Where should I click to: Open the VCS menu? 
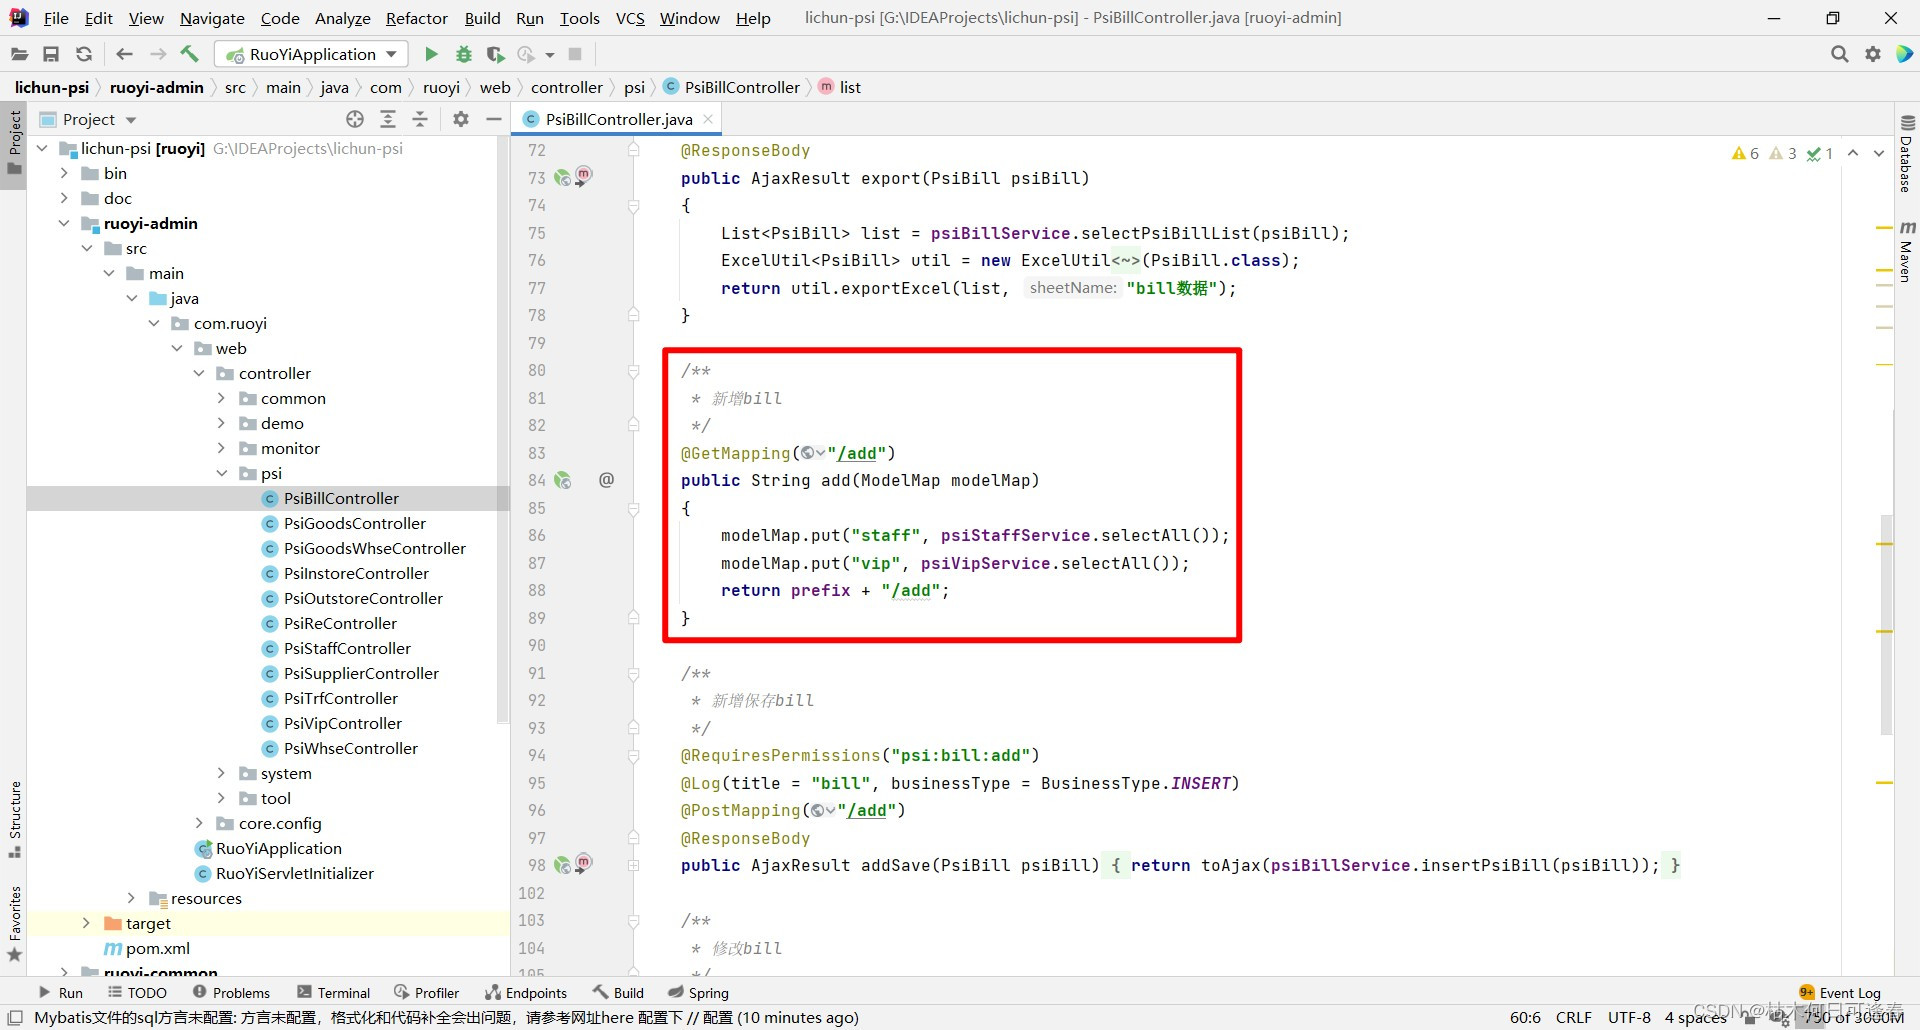tap(630, 18)
